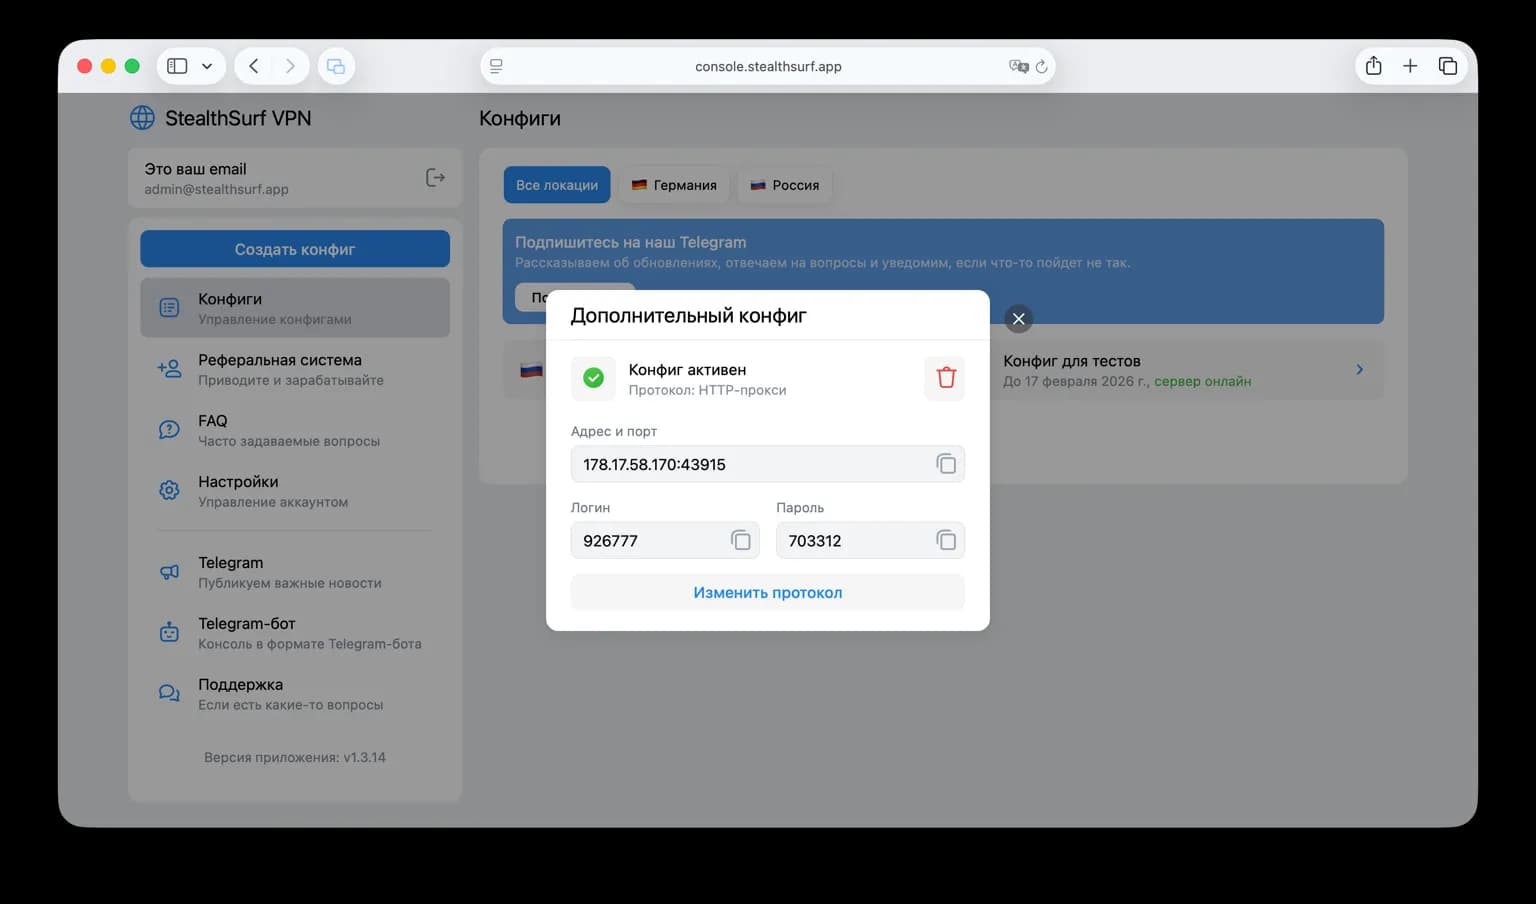
Task: Close the Дополнительный конфиг dialog
Action: pyautogui.click(x=1018, y=319)
